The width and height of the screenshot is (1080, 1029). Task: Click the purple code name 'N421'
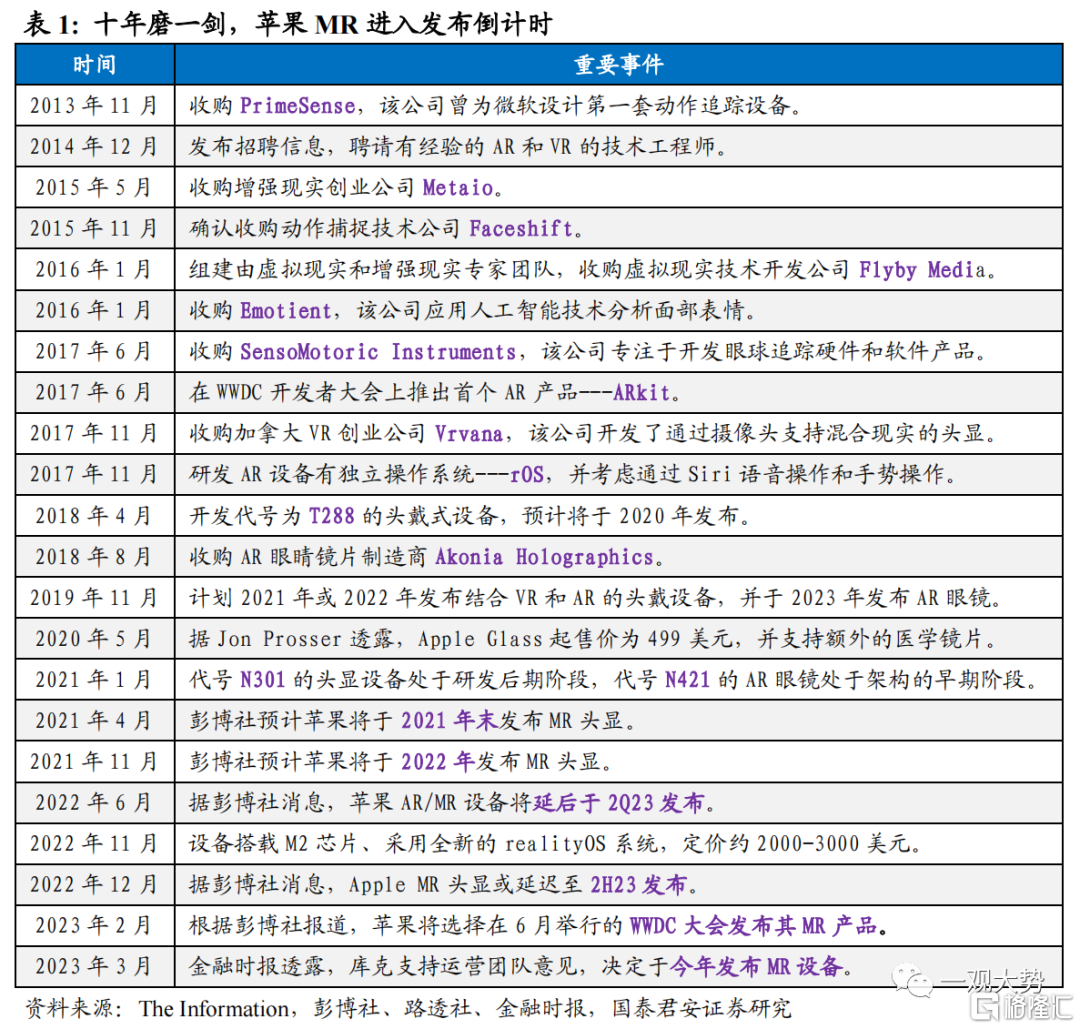click(x=687, y=680)
